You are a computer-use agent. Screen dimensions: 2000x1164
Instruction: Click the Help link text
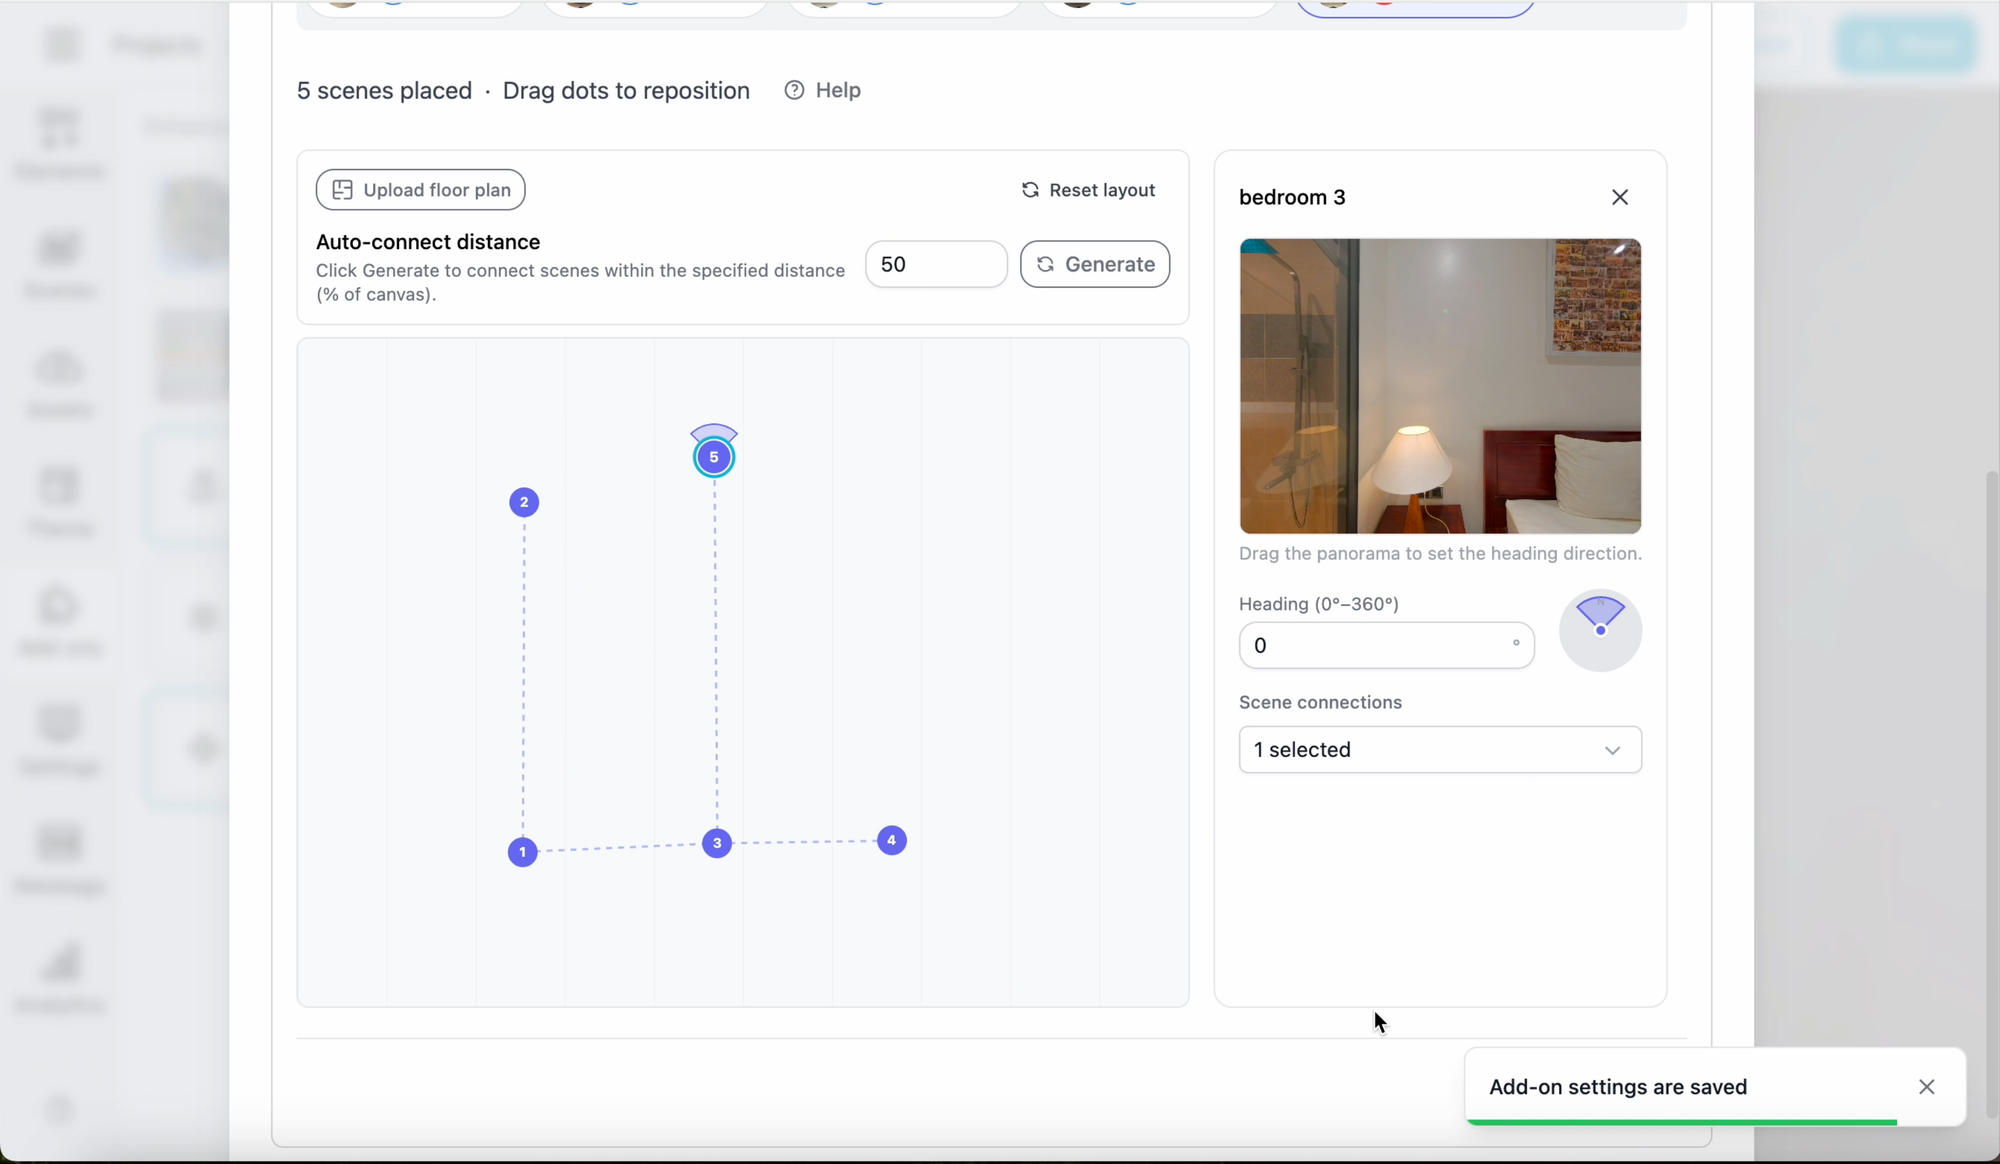[838, 90]
